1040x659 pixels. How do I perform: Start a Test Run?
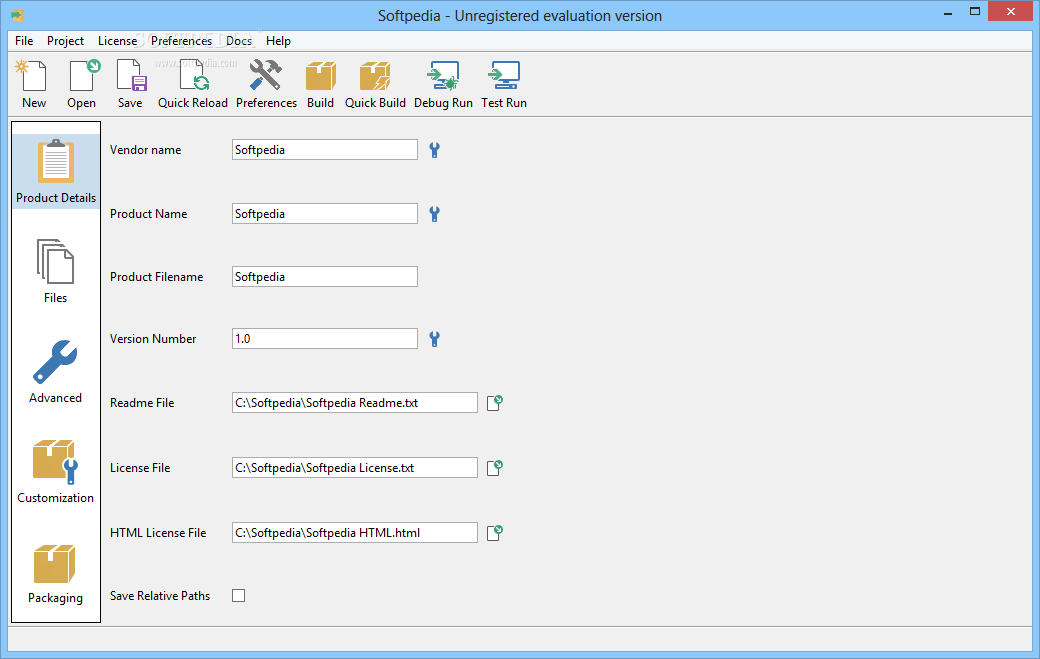(x=504, y=84)
